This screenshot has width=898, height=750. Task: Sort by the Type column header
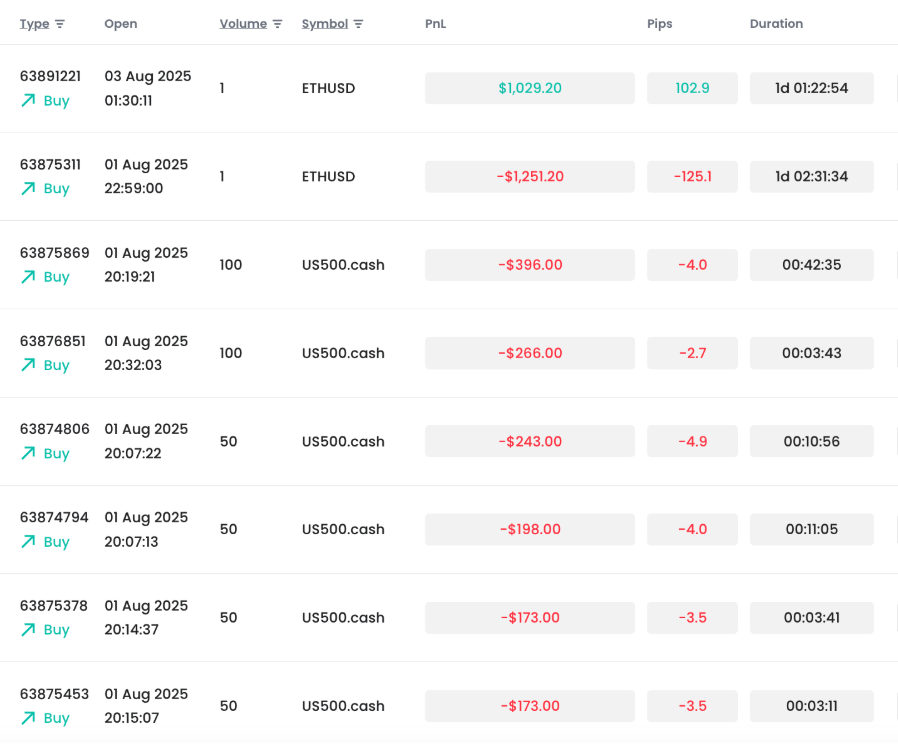(35, 23)
